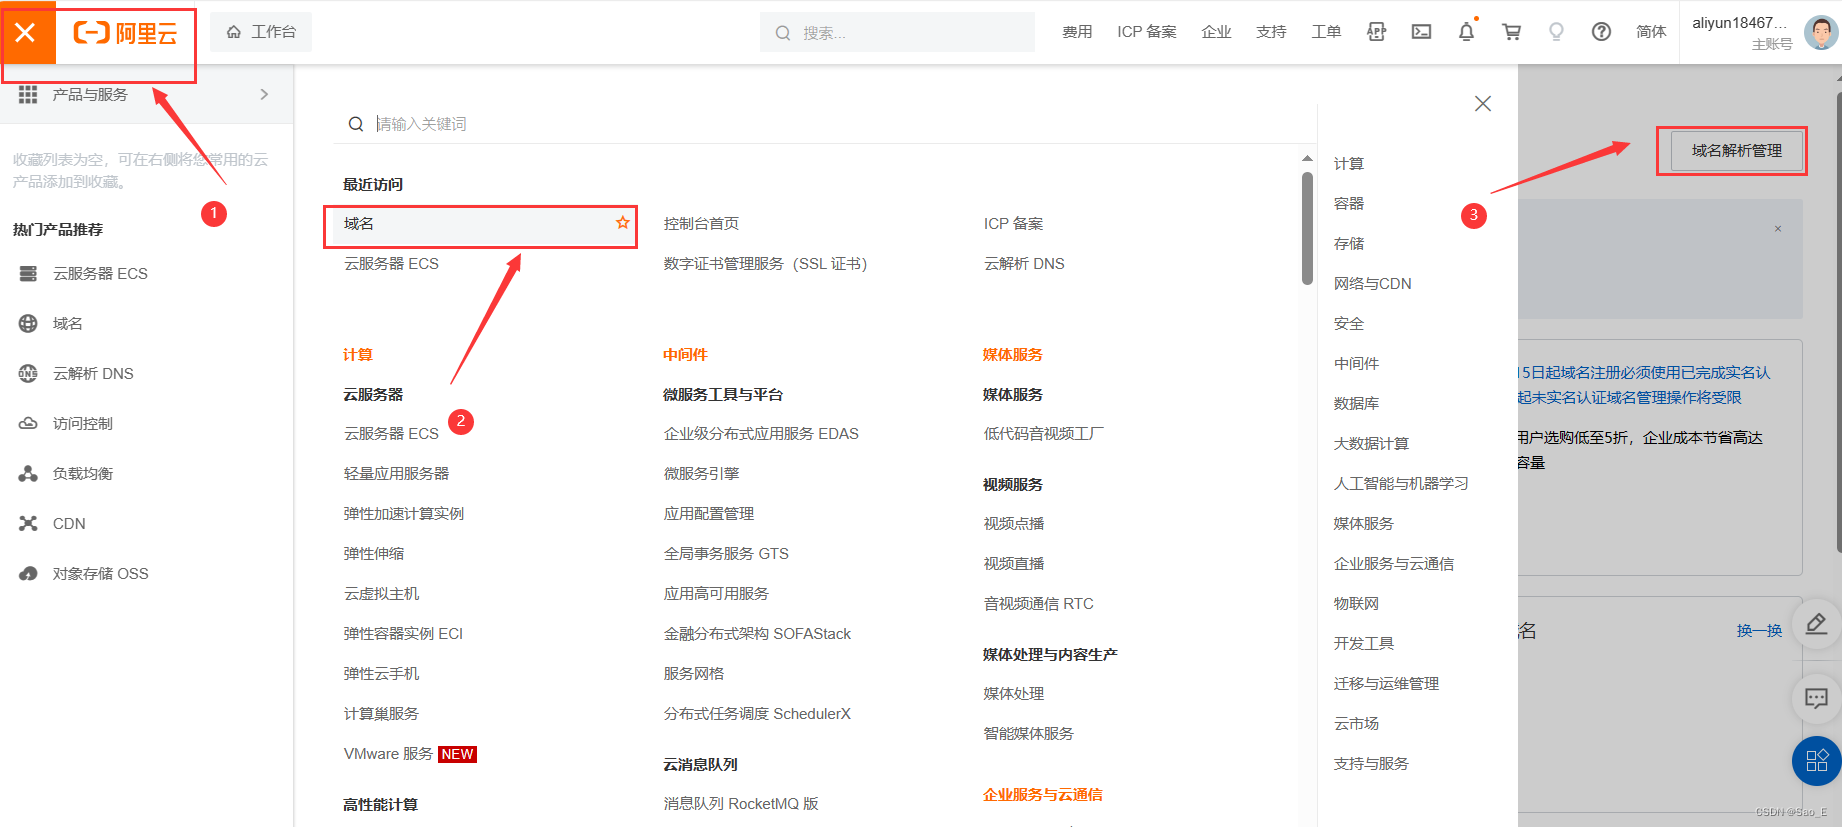Click the 对象存储 OSS icon in sidebar
1842x827 pixels.
28,573
